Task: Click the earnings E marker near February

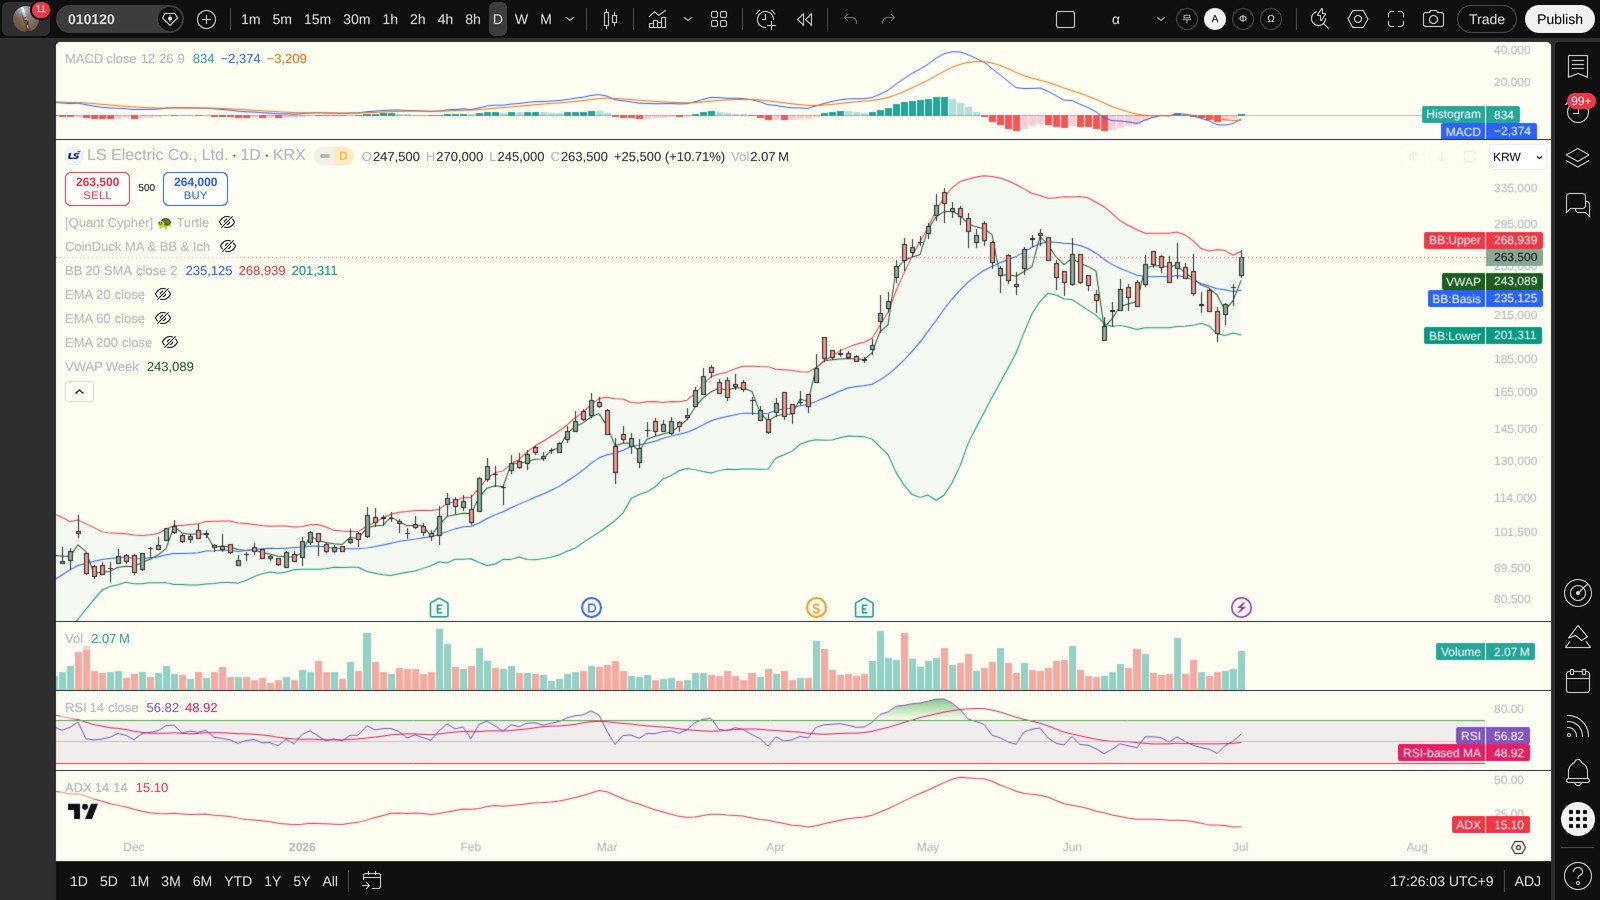Action: [x=439, y=608]
